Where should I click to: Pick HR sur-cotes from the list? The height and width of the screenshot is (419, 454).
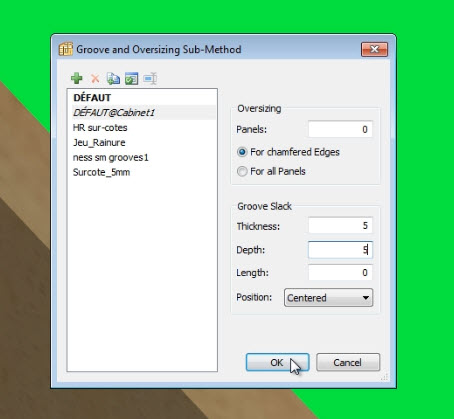click(x=100, y=128)
